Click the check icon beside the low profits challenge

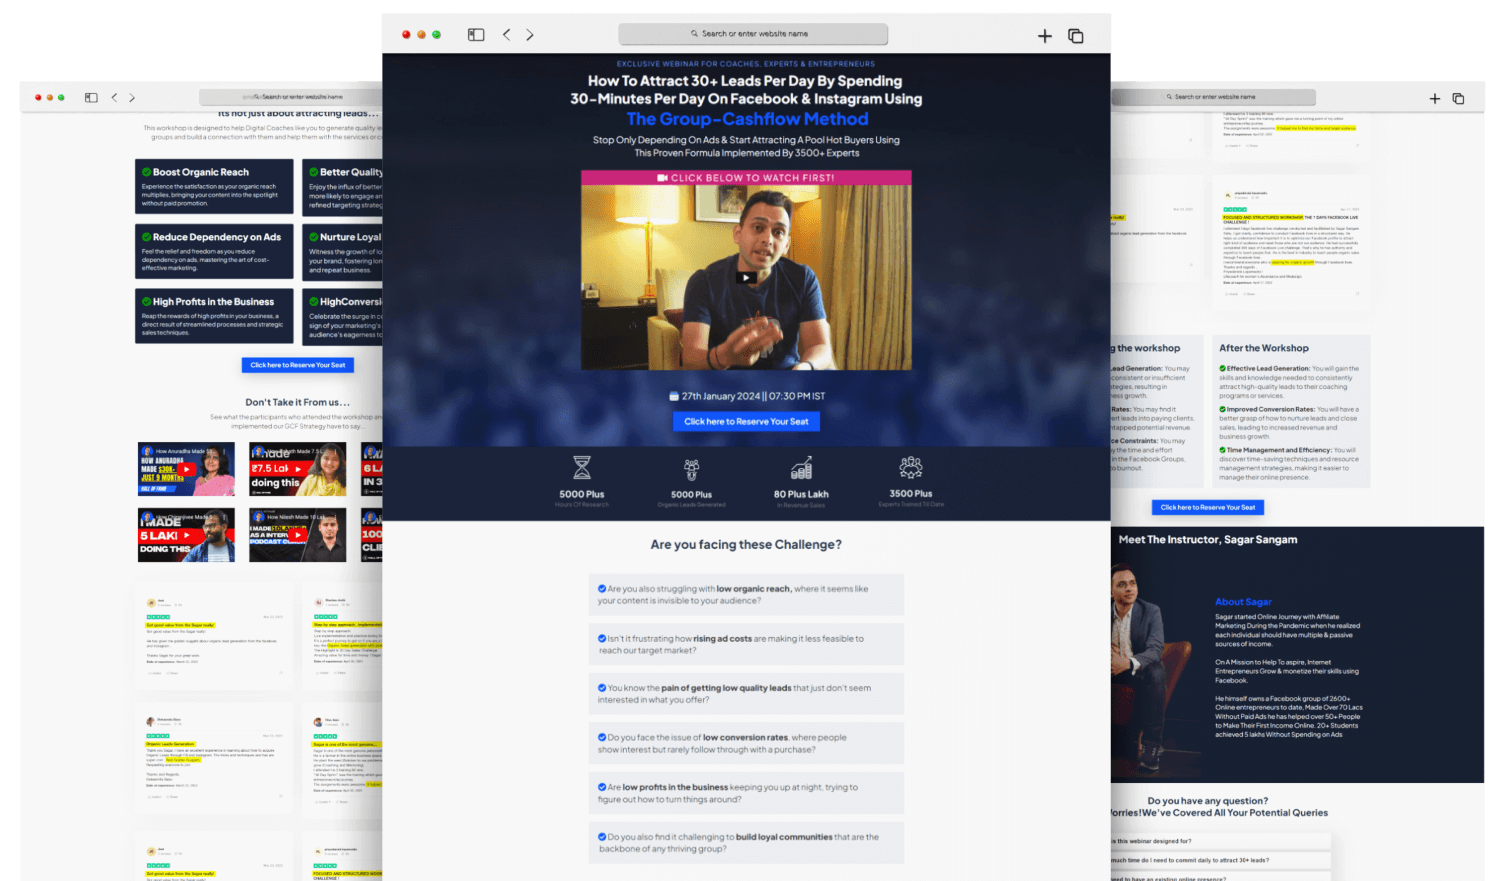coord(602,787)
